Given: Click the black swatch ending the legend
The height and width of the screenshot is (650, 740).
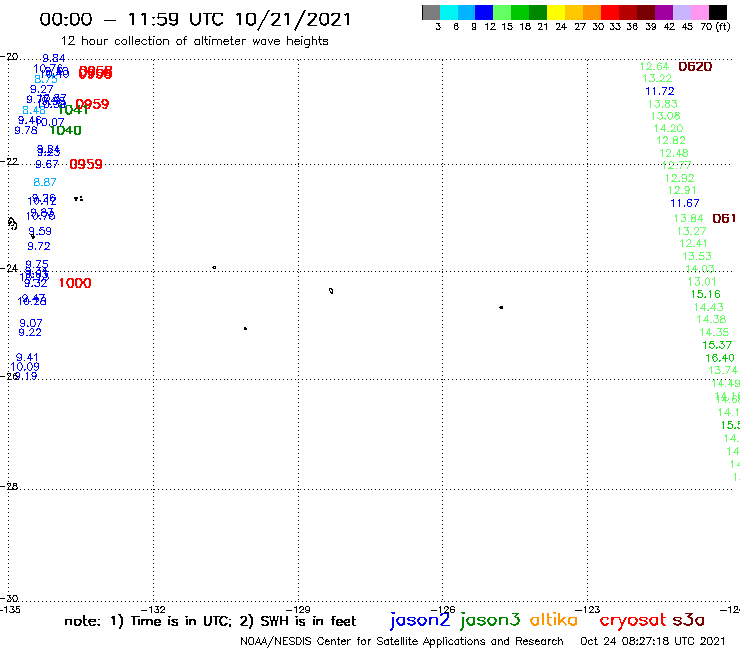Looking at the screenshot, I should pos(717,12).
